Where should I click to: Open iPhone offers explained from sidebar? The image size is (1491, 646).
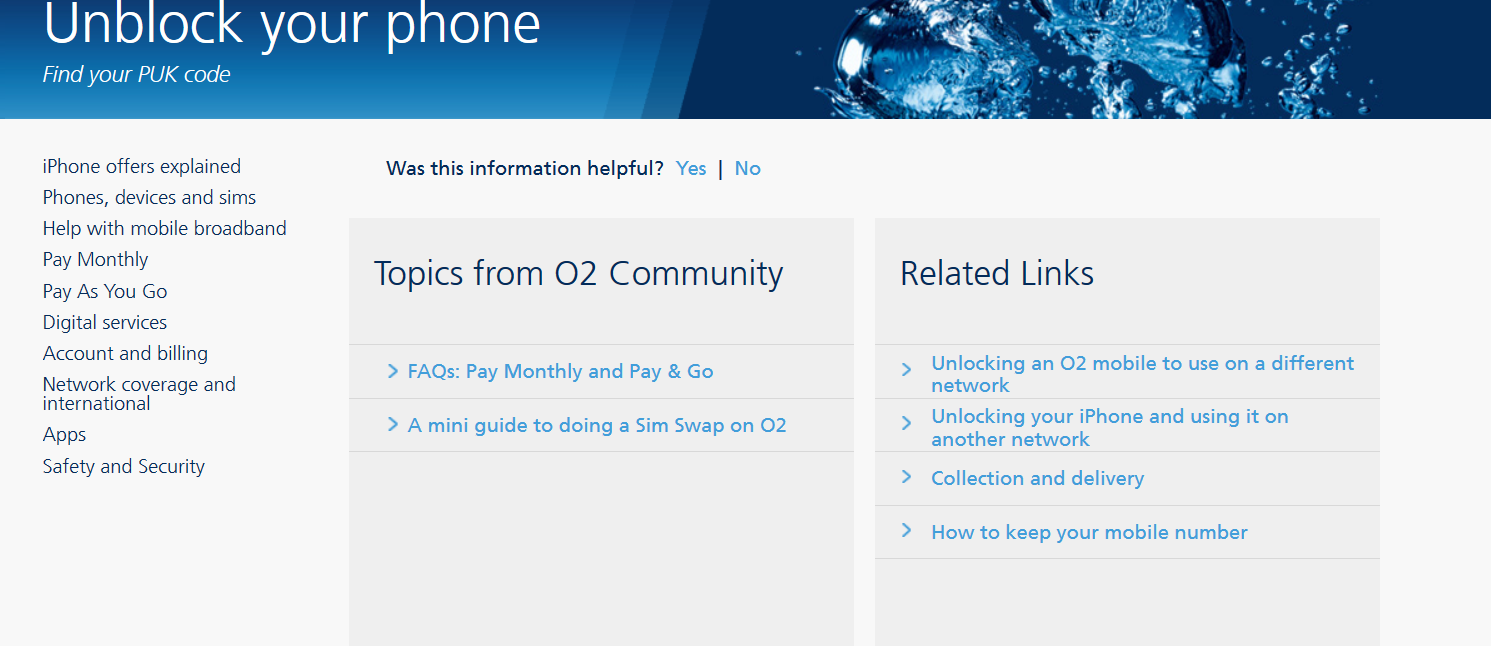(141, 166)
